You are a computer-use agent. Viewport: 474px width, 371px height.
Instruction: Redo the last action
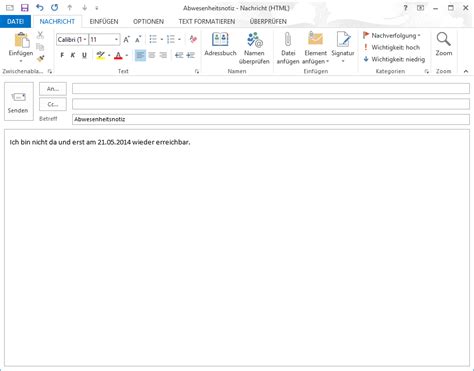(55, 8)
